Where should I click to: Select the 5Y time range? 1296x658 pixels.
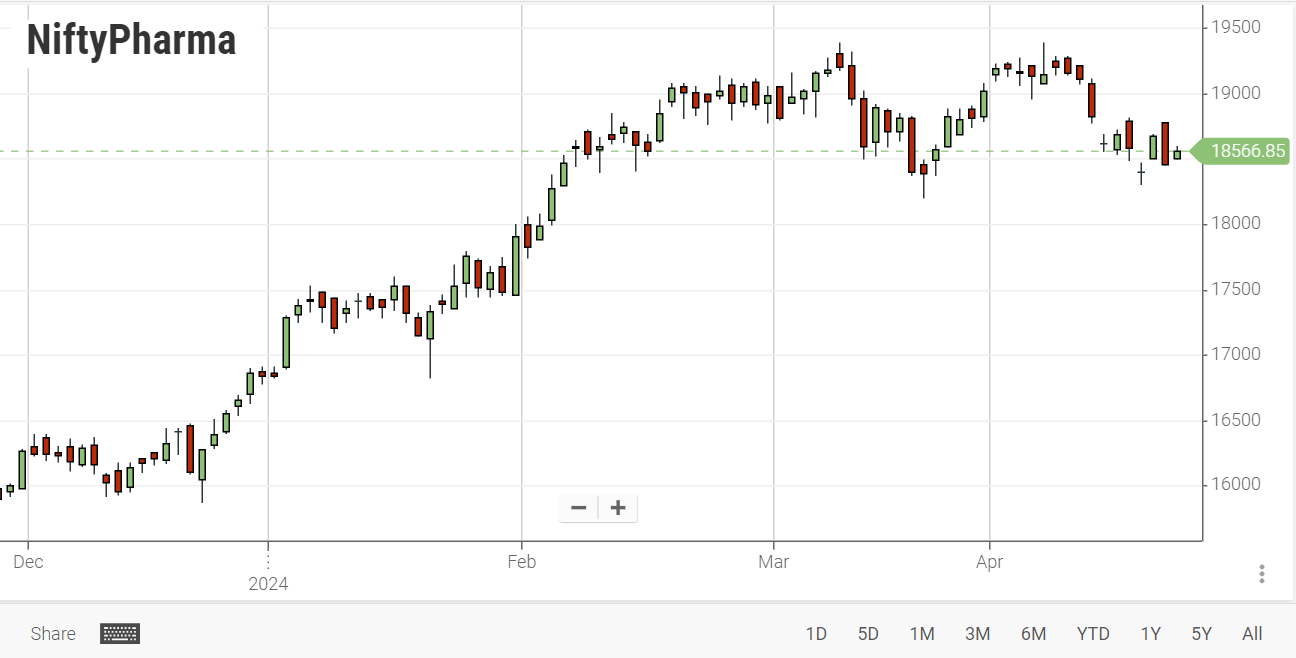1201,633
